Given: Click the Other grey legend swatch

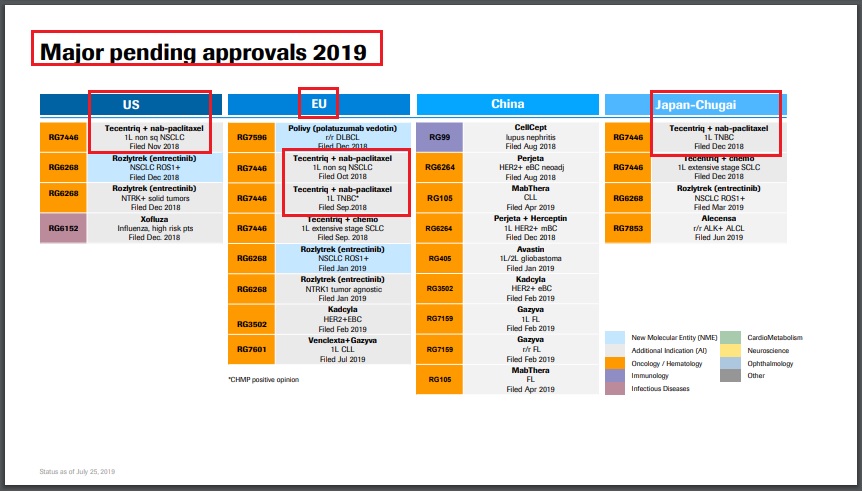Looking at the screenshot, I should tap(730, 376).
